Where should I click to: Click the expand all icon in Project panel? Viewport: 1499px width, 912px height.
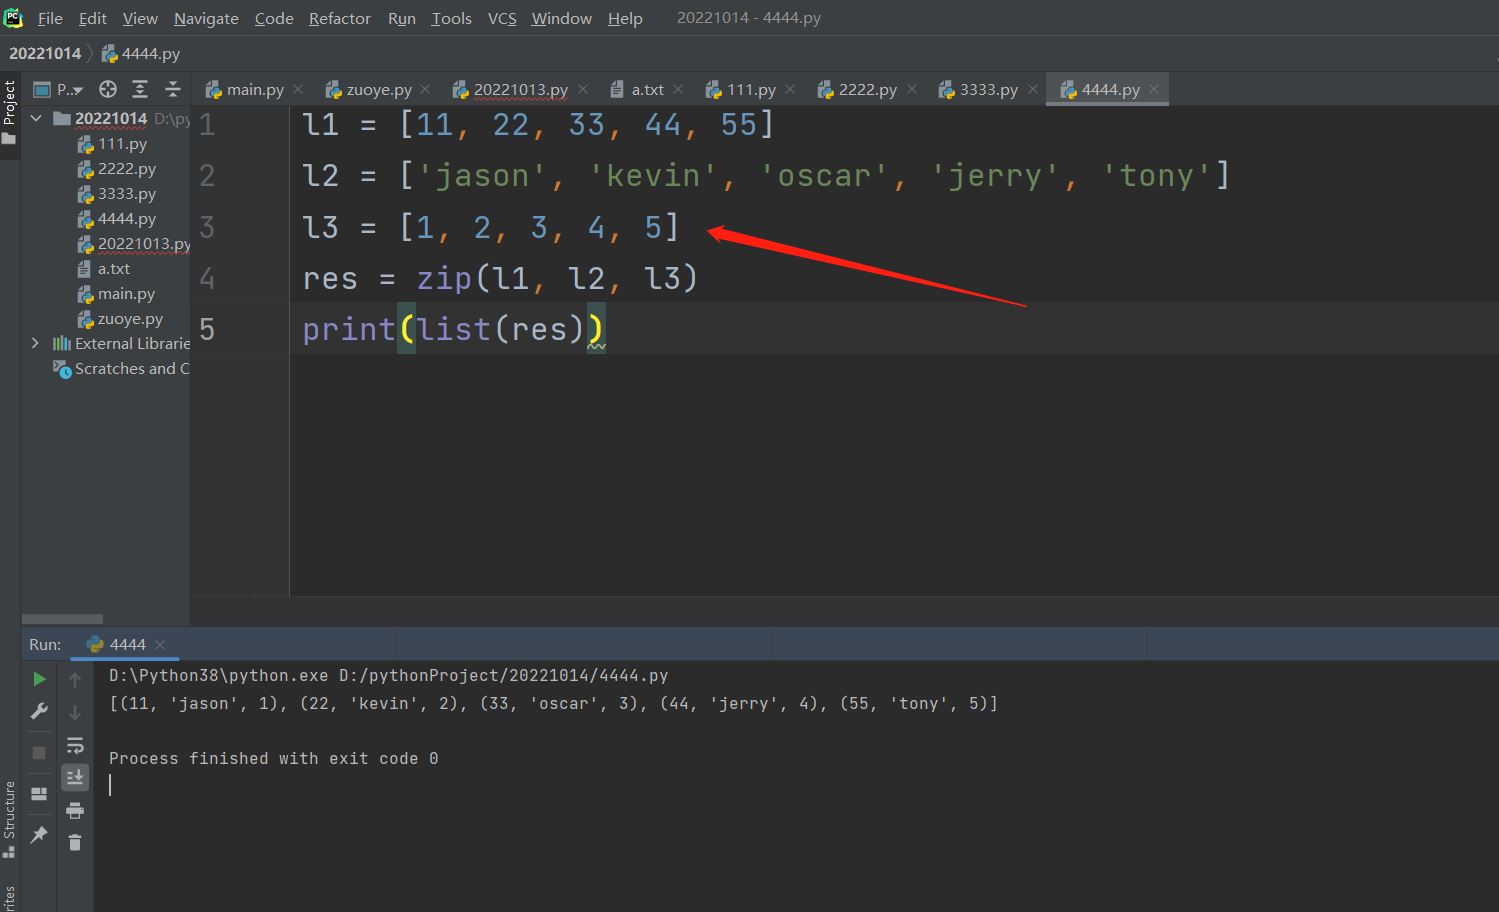[140, 89]
